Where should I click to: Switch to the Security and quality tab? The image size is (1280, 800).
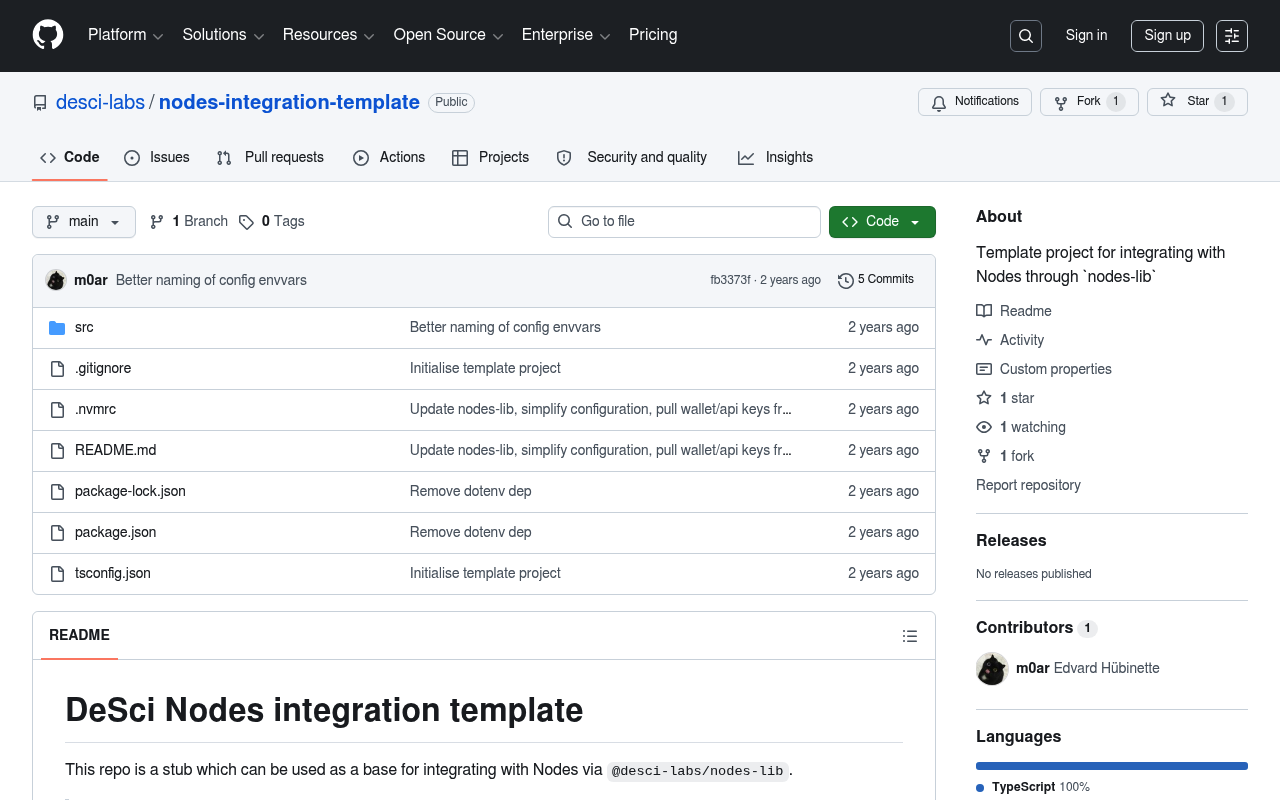[632, 158]
